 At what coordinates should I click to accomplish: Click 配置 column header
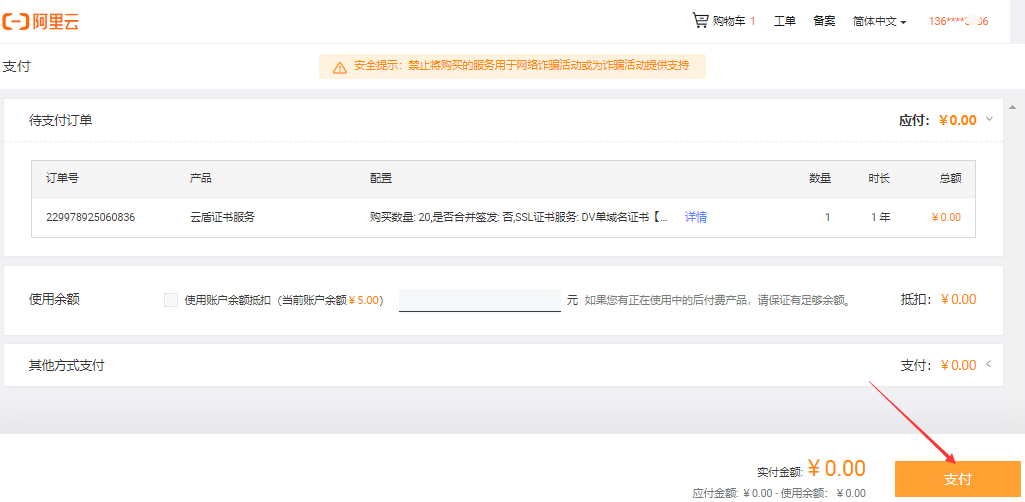380,178
